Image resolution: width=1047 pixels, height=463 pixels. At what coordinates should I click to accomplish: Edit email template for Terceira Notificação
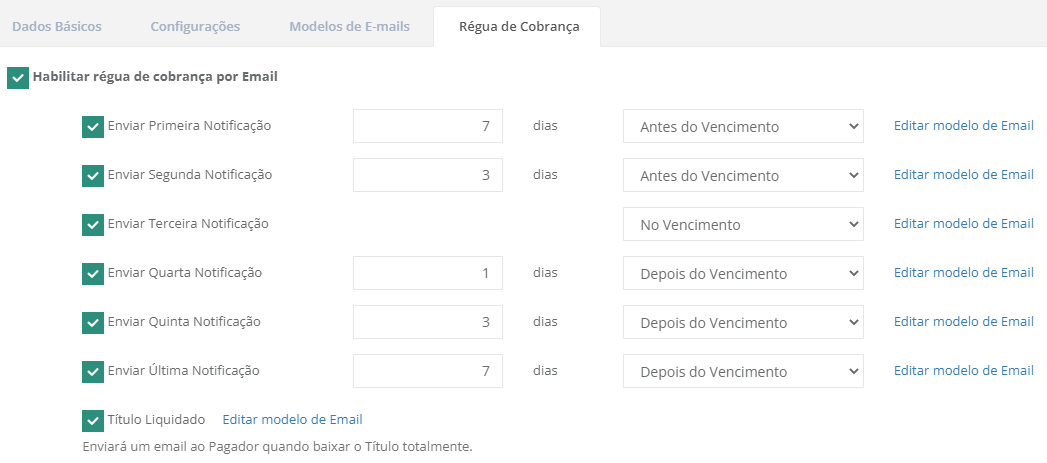coord(963,224)
